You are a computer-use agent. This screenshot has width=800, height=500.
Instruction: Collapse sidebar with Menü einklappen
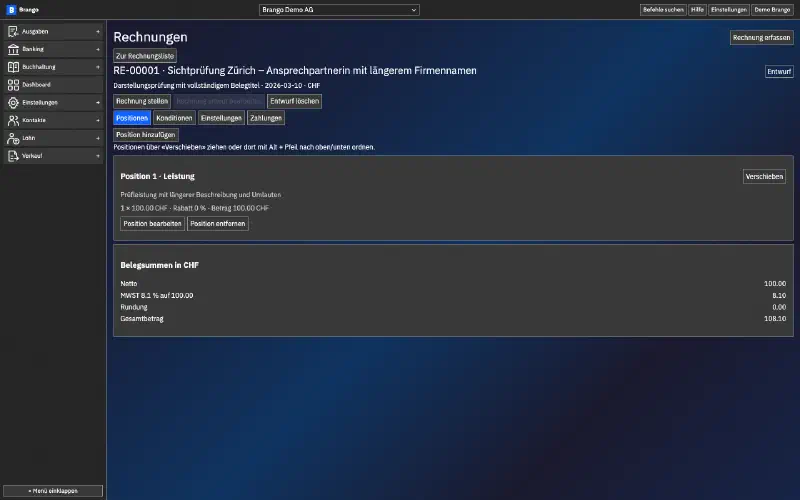53,491
